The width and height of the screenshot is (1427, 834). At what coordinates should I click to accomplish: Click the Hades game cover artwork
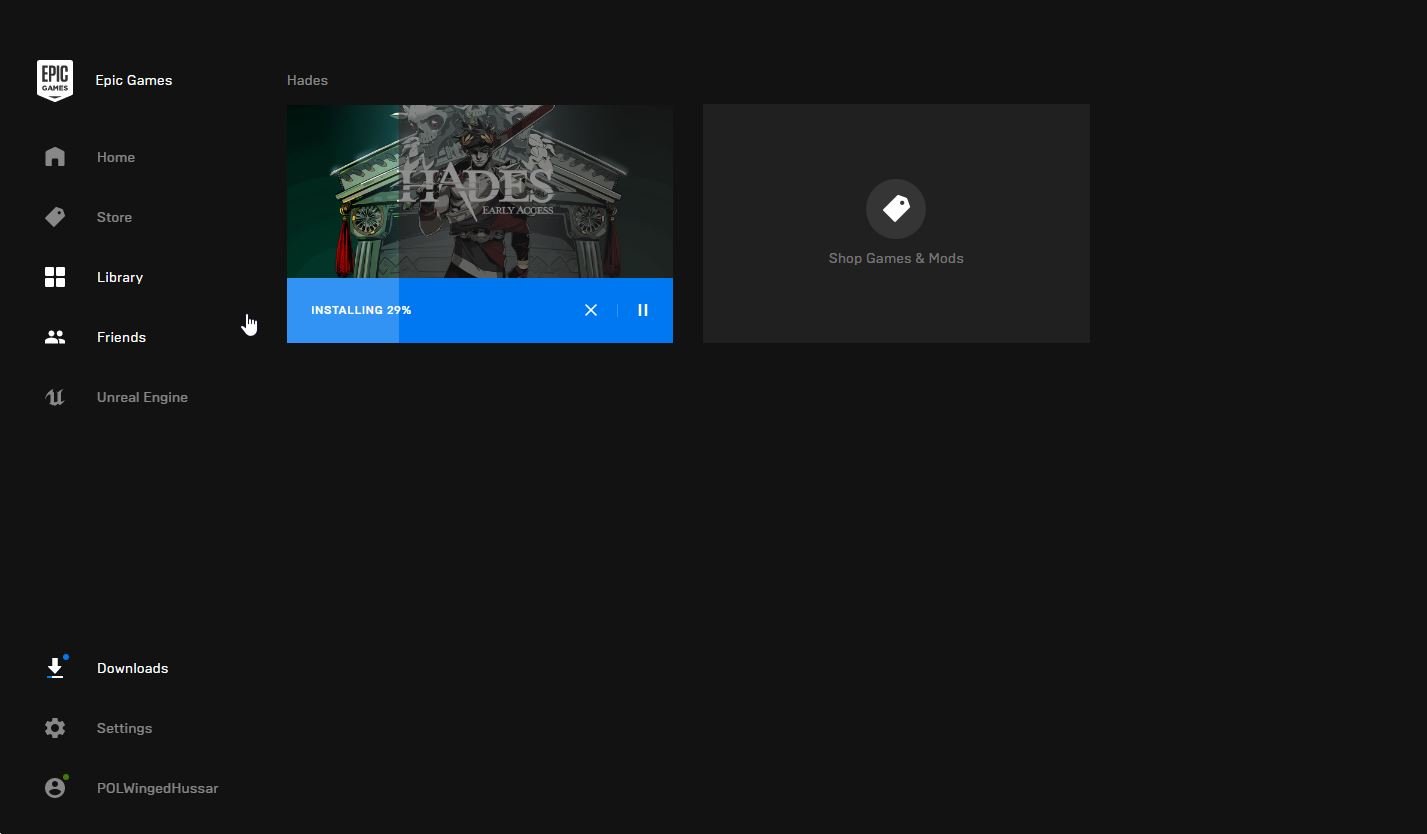[480, 191]
